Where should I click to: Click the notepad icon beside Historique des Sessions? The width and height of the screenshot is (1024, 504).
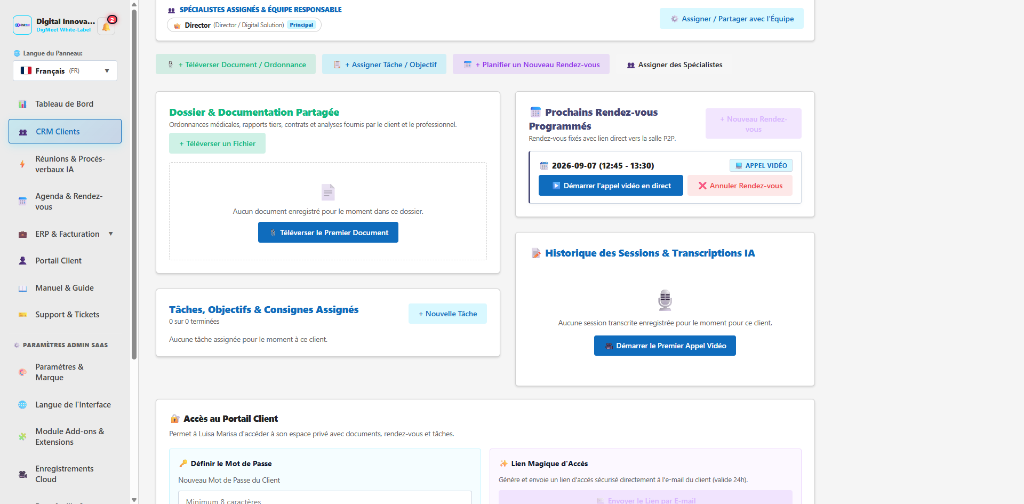pyautogui.click(x=536, y=253)
